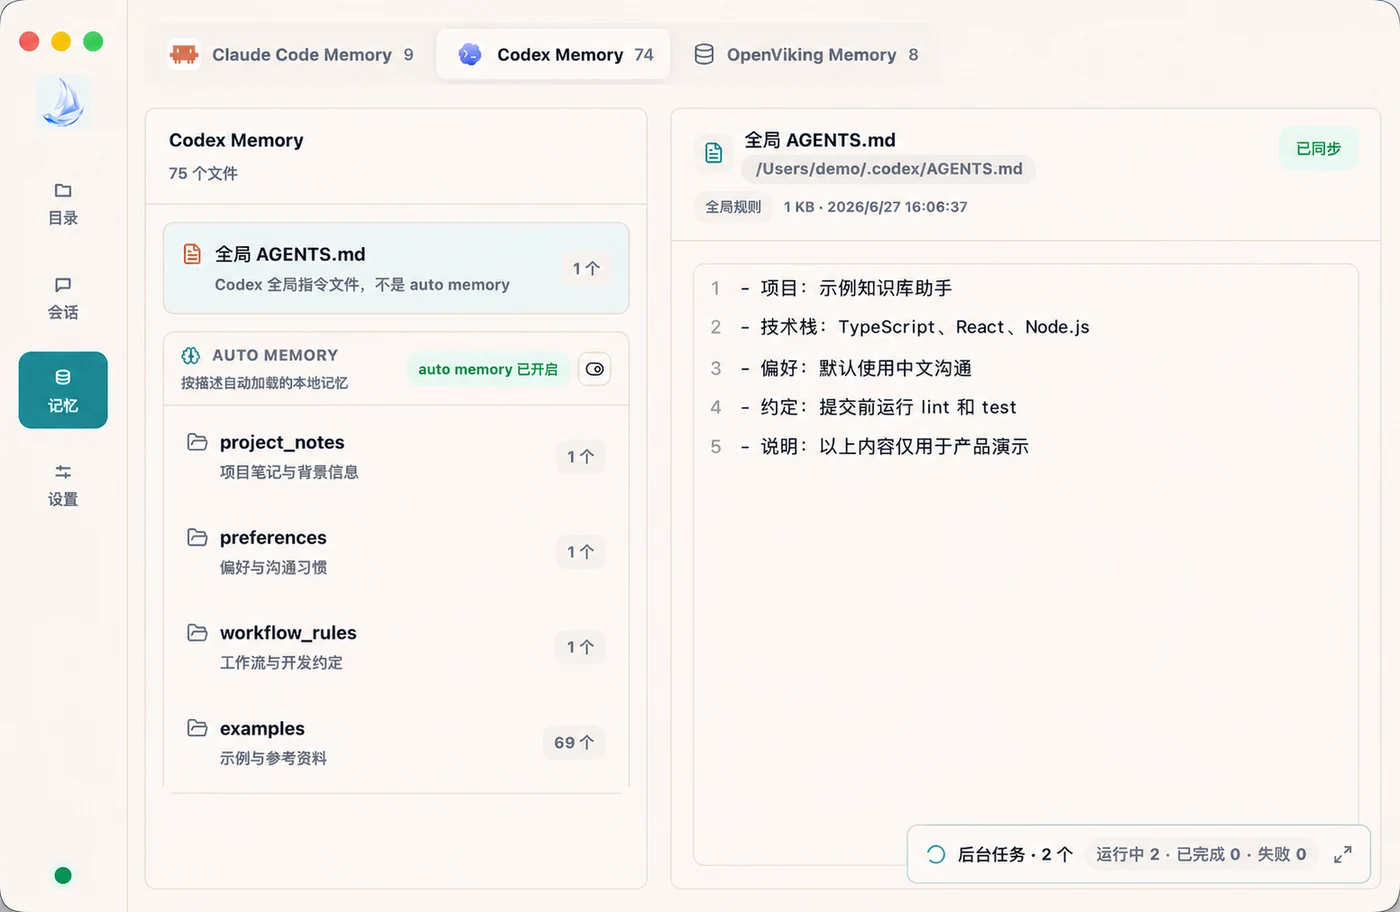Screen dimensions: 1400x912
Task: Click editor line 4 about lint 和 test
Action: [x=879, y=407]
